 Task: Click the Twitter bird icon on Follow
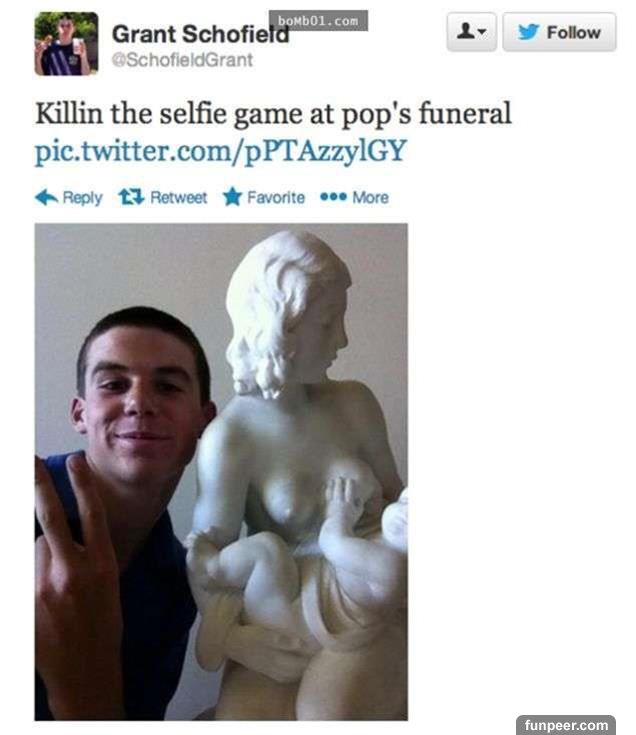pyautogui.click(x=528, y=32)
